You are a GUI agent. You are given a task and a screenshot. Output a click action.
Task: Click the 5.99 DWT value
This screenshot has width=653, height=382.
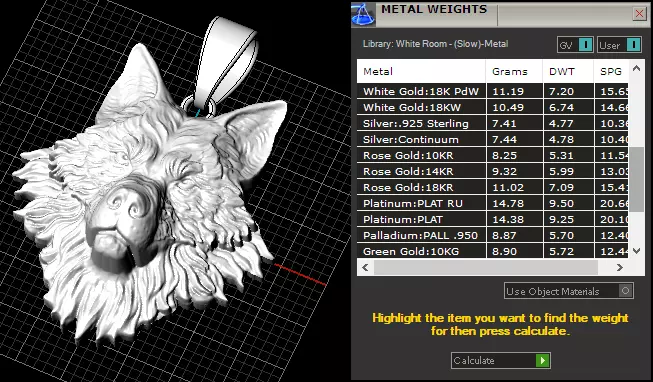point(561,171)
